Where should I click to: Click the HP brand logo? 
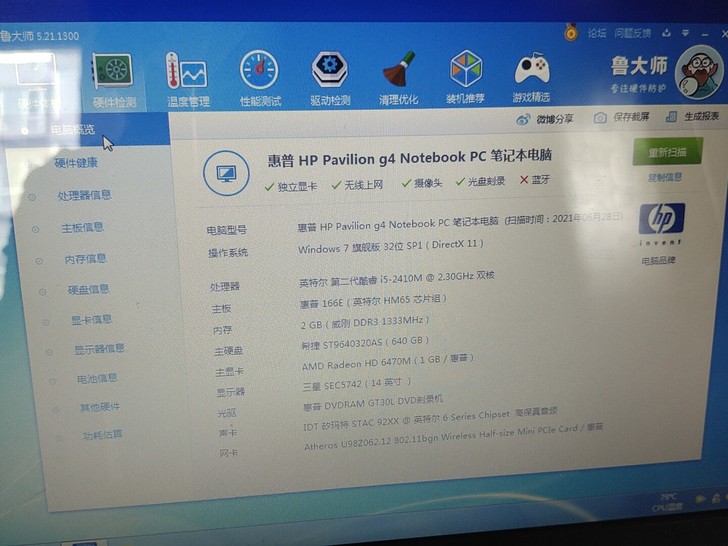click(662, 219)
